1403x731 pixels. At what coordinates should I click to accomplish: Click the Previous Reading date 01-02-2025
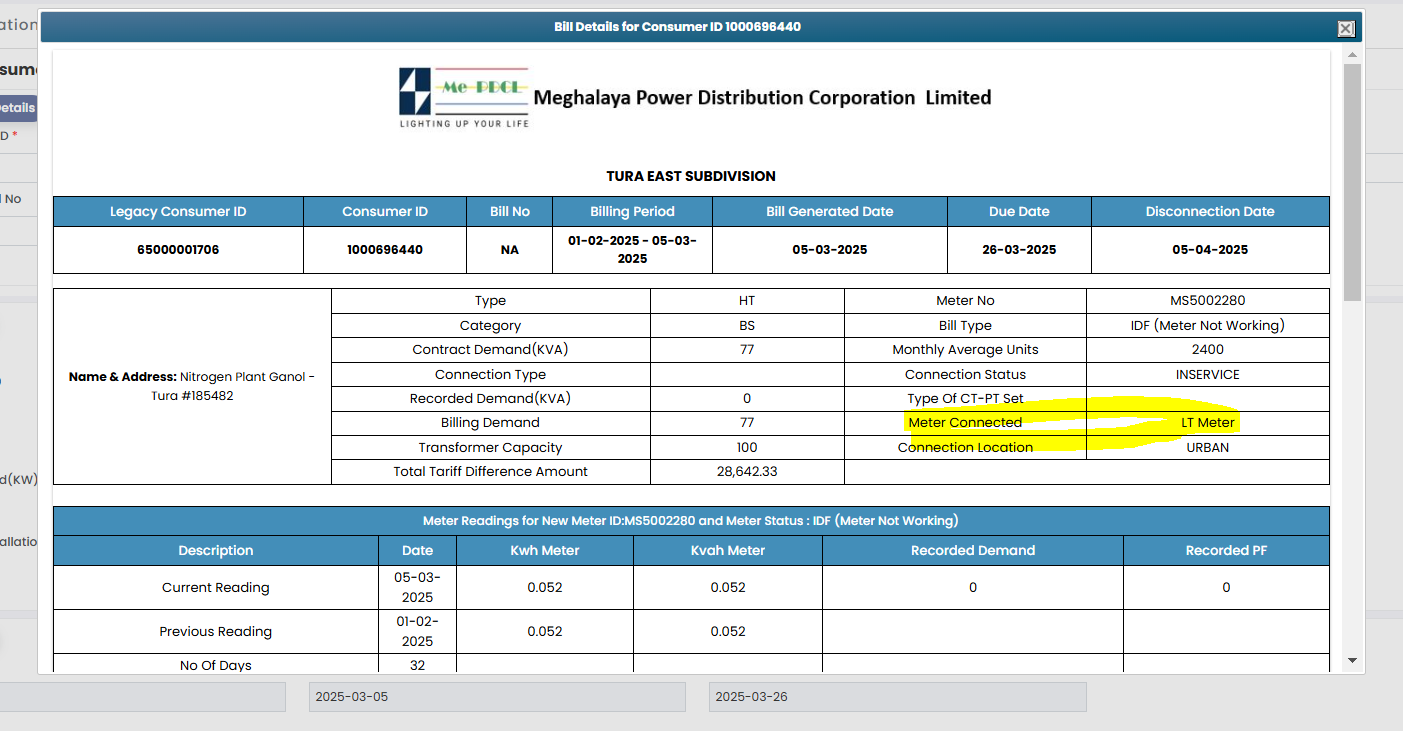click(x=418, y=631)
